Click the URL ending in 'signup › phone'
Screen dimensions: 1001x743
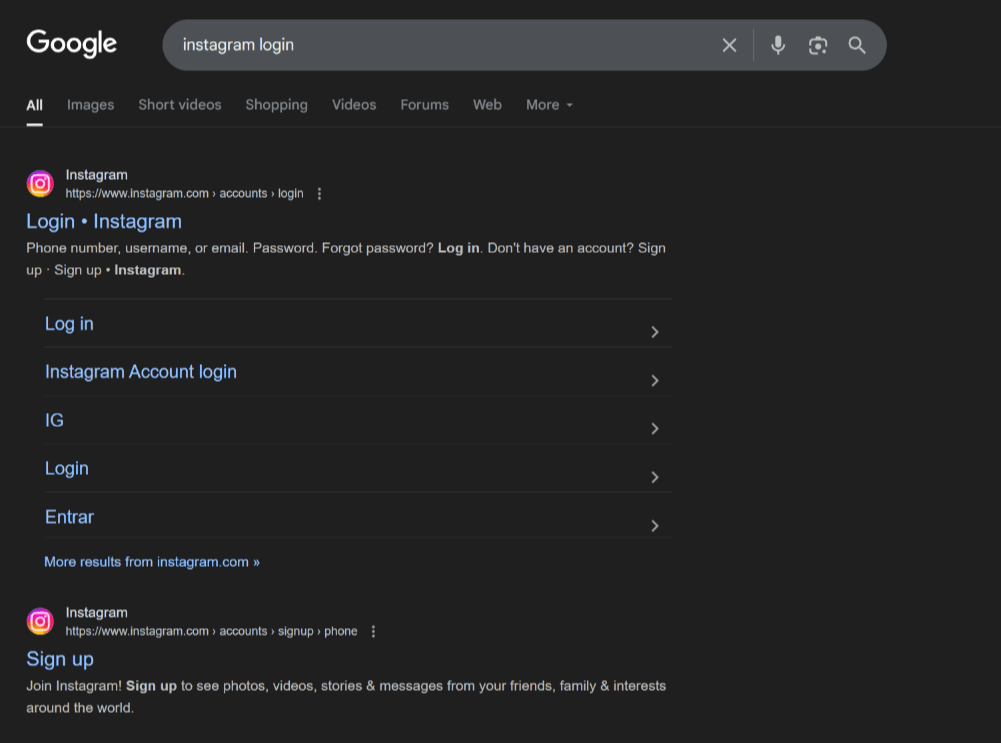click(x=211, y=631)
